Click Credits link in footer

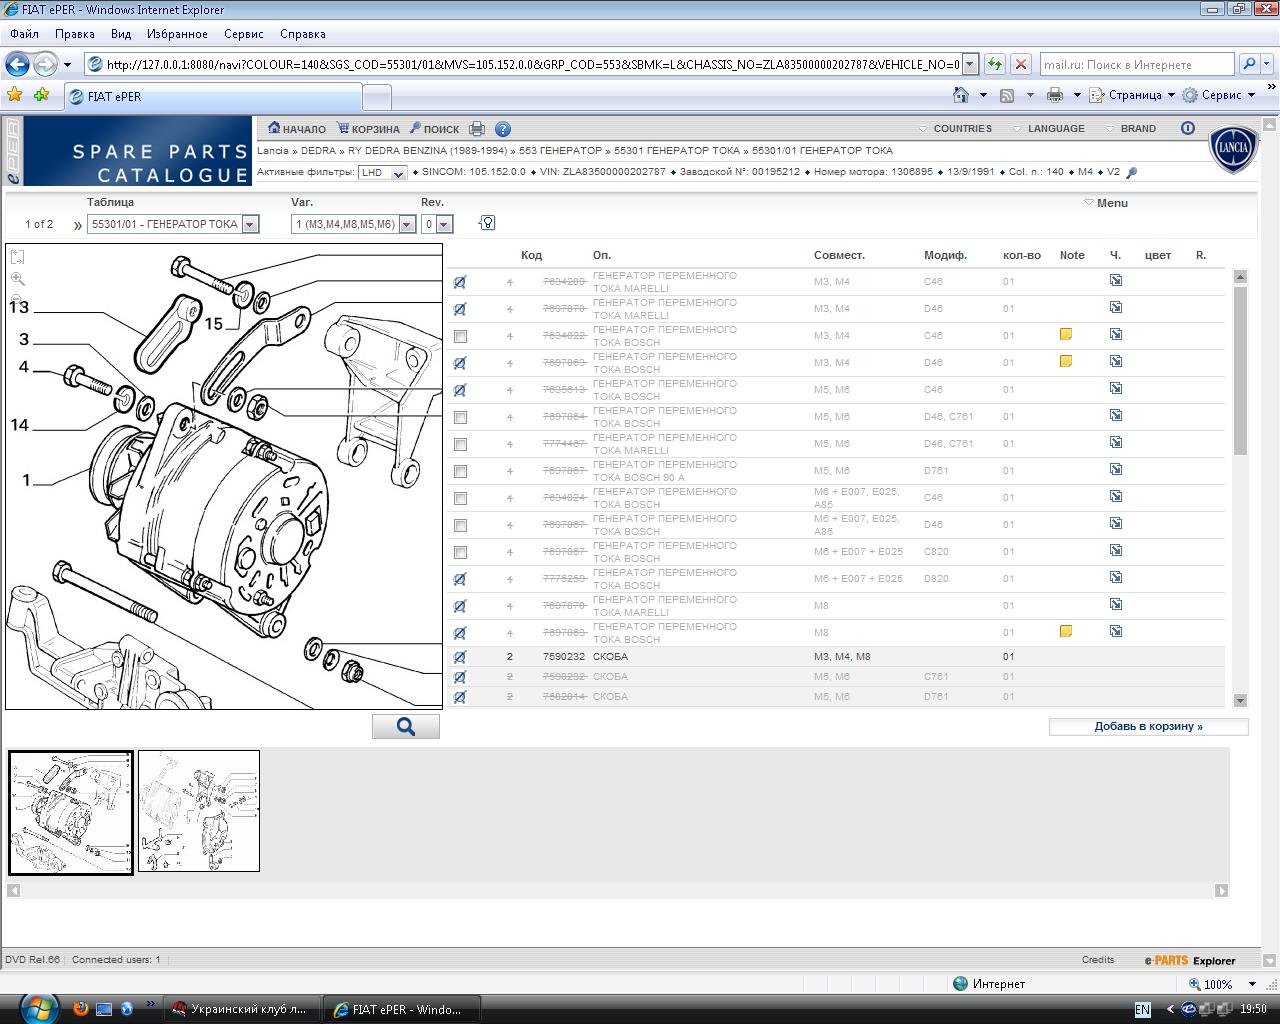tap(1098, 960)
